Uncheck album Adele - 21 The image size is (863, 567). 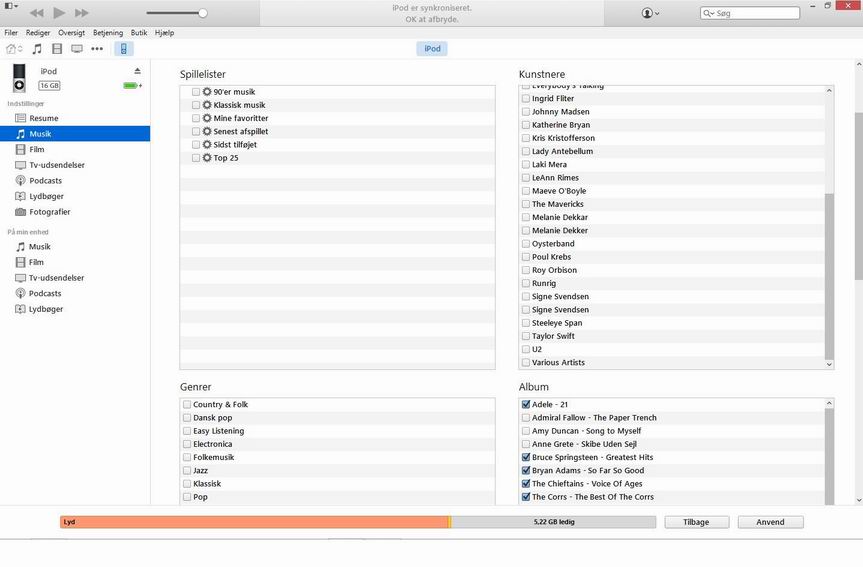(526, 405)
